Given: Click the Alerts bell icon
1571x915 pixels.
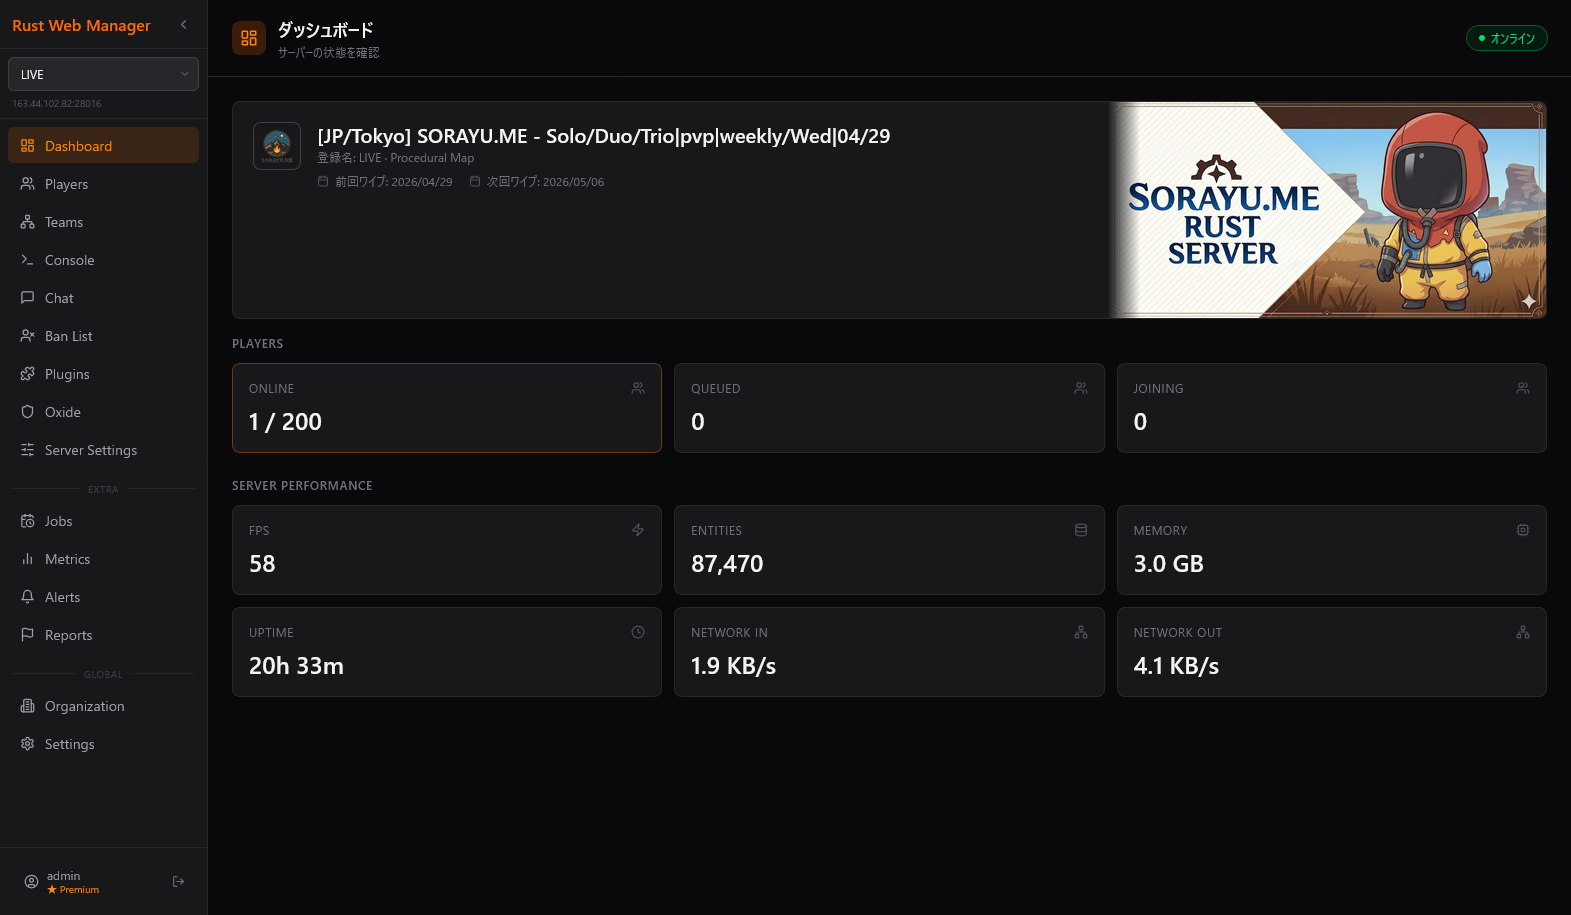Looking at the screenshot, I should (27, 597).
